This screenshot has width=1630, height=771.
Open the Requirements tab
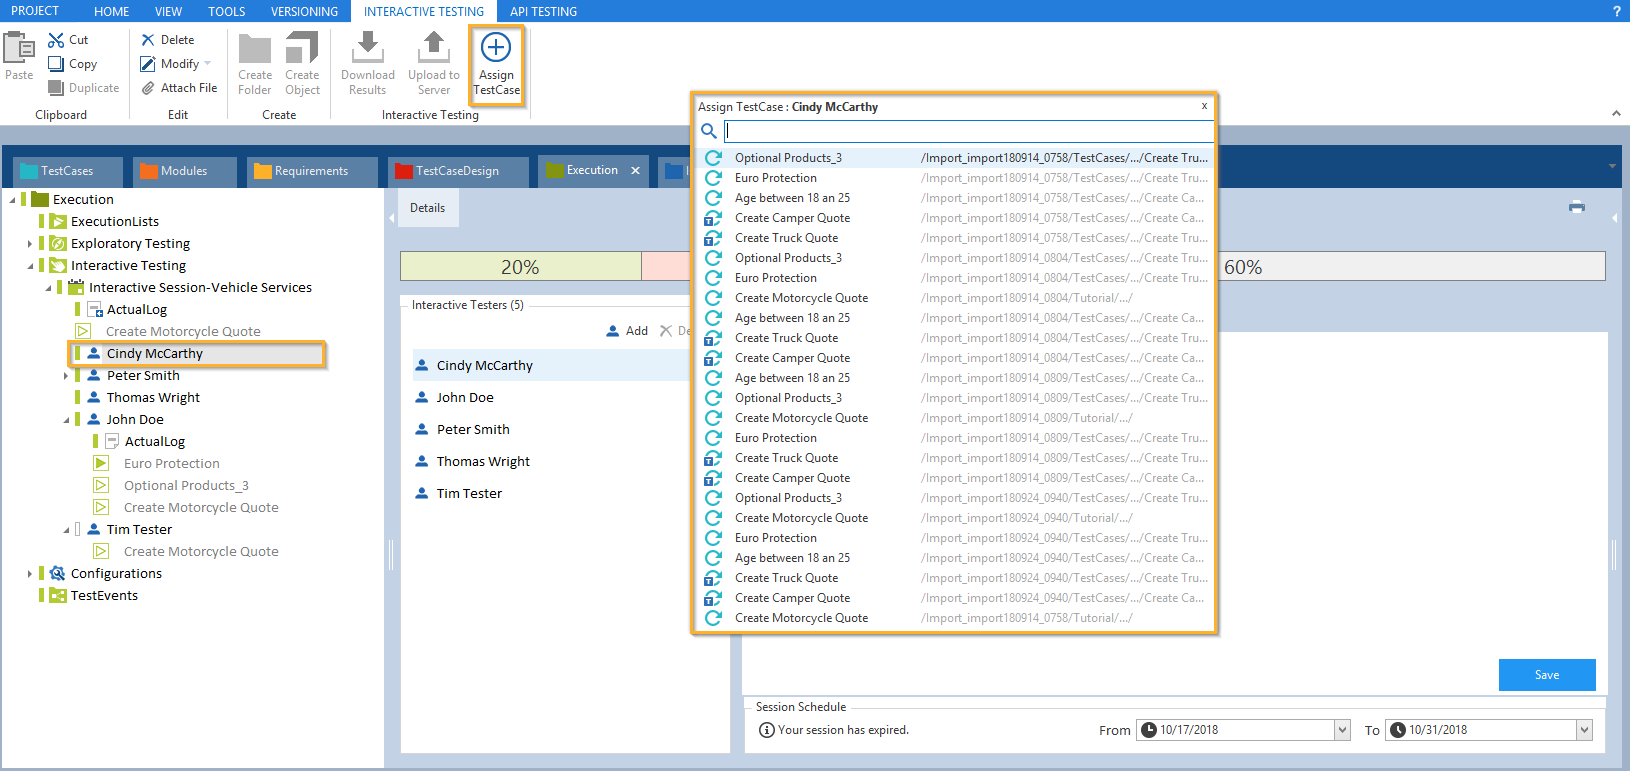[x=310, y=171]
